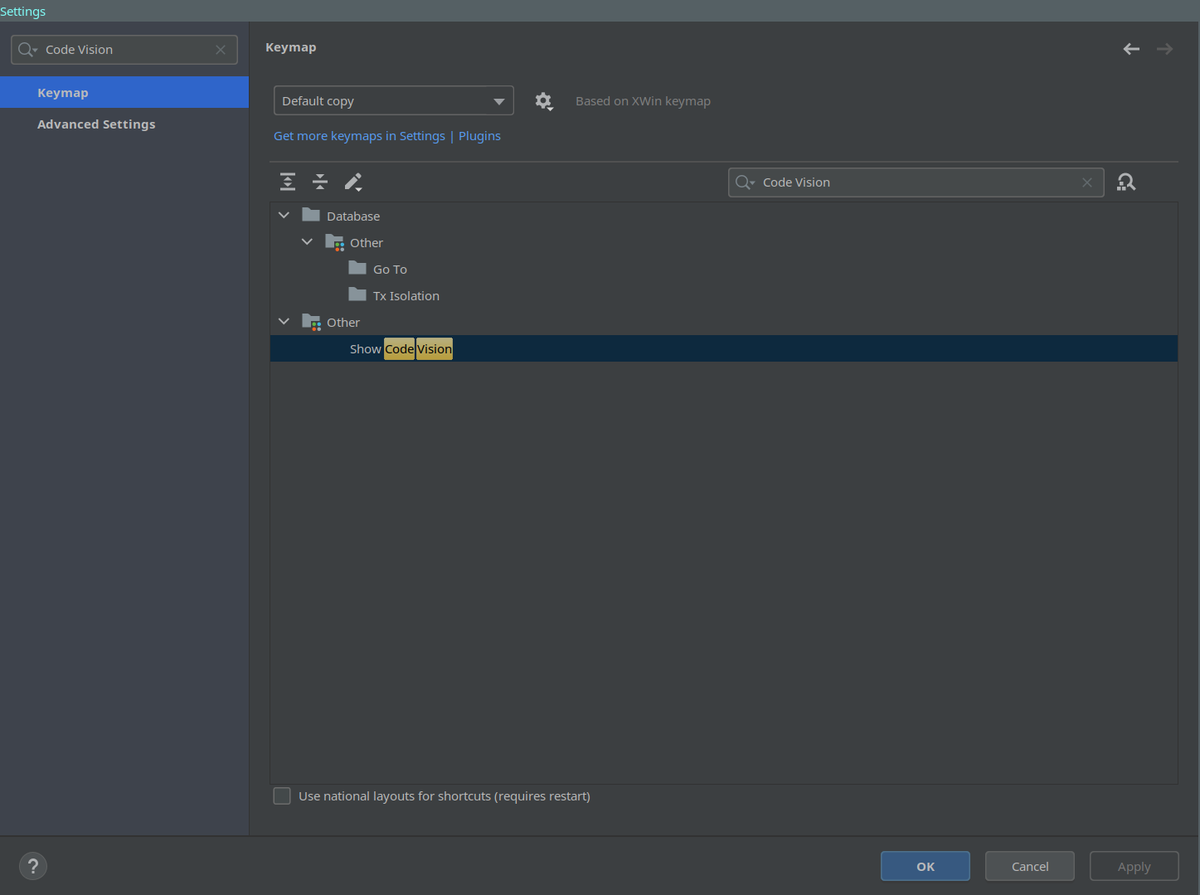Select Advanced Settings in the sidebar

[x=124, y=124]
